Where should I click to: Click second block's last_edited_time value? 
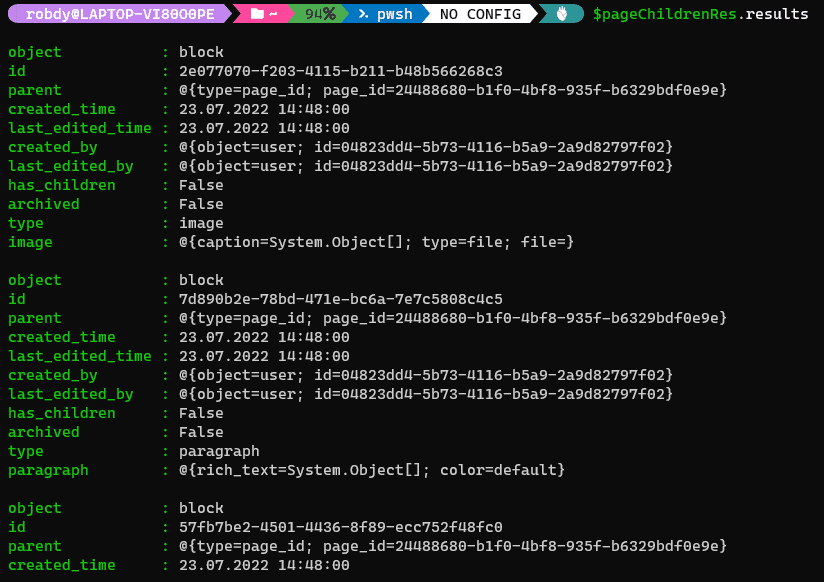(x=264, y=356)
